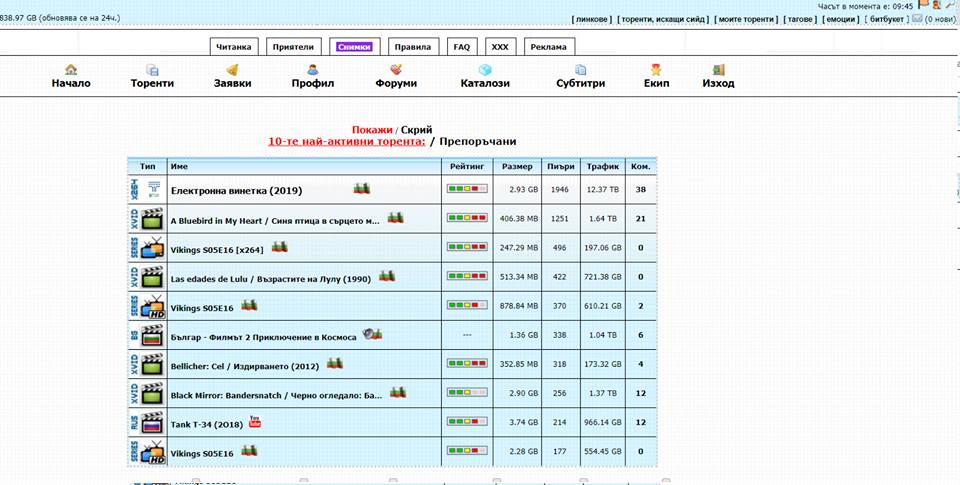
Task: Click Покажи to show the torrent list
Action: (x=372, y=130)
